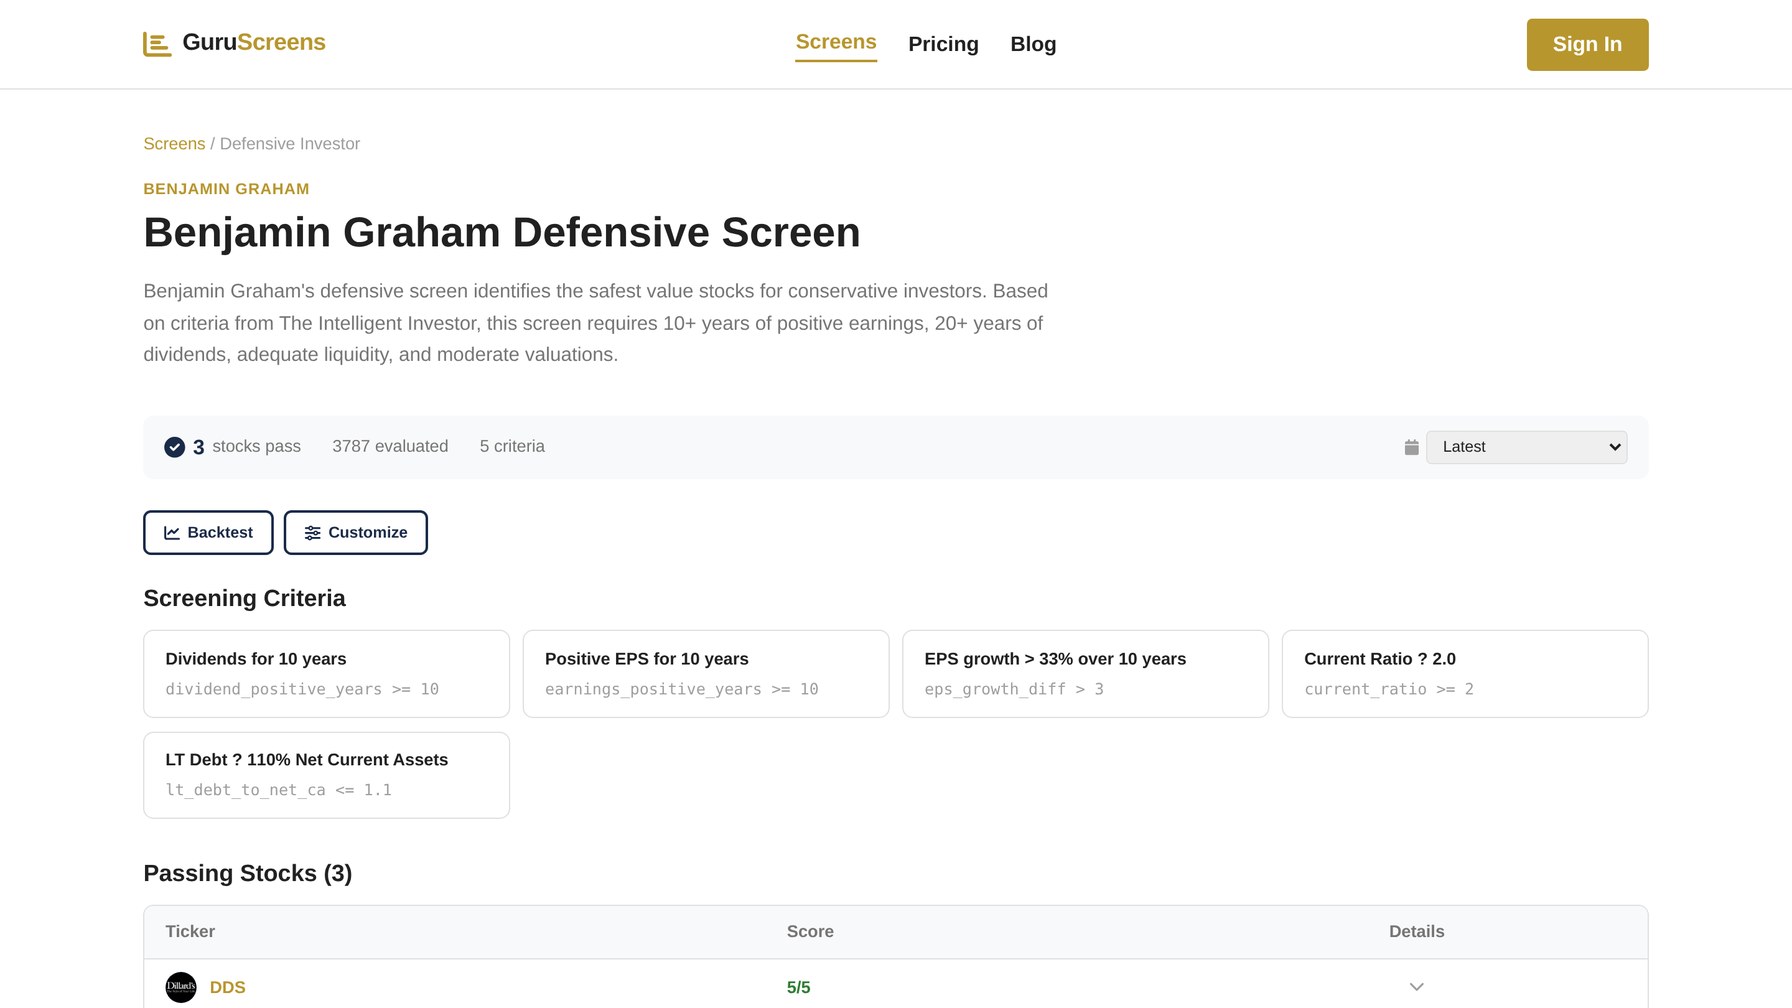The image size is (1792, 1008).
Task: Click the checkmark stocks pass icon
Action: coord(175,447)
